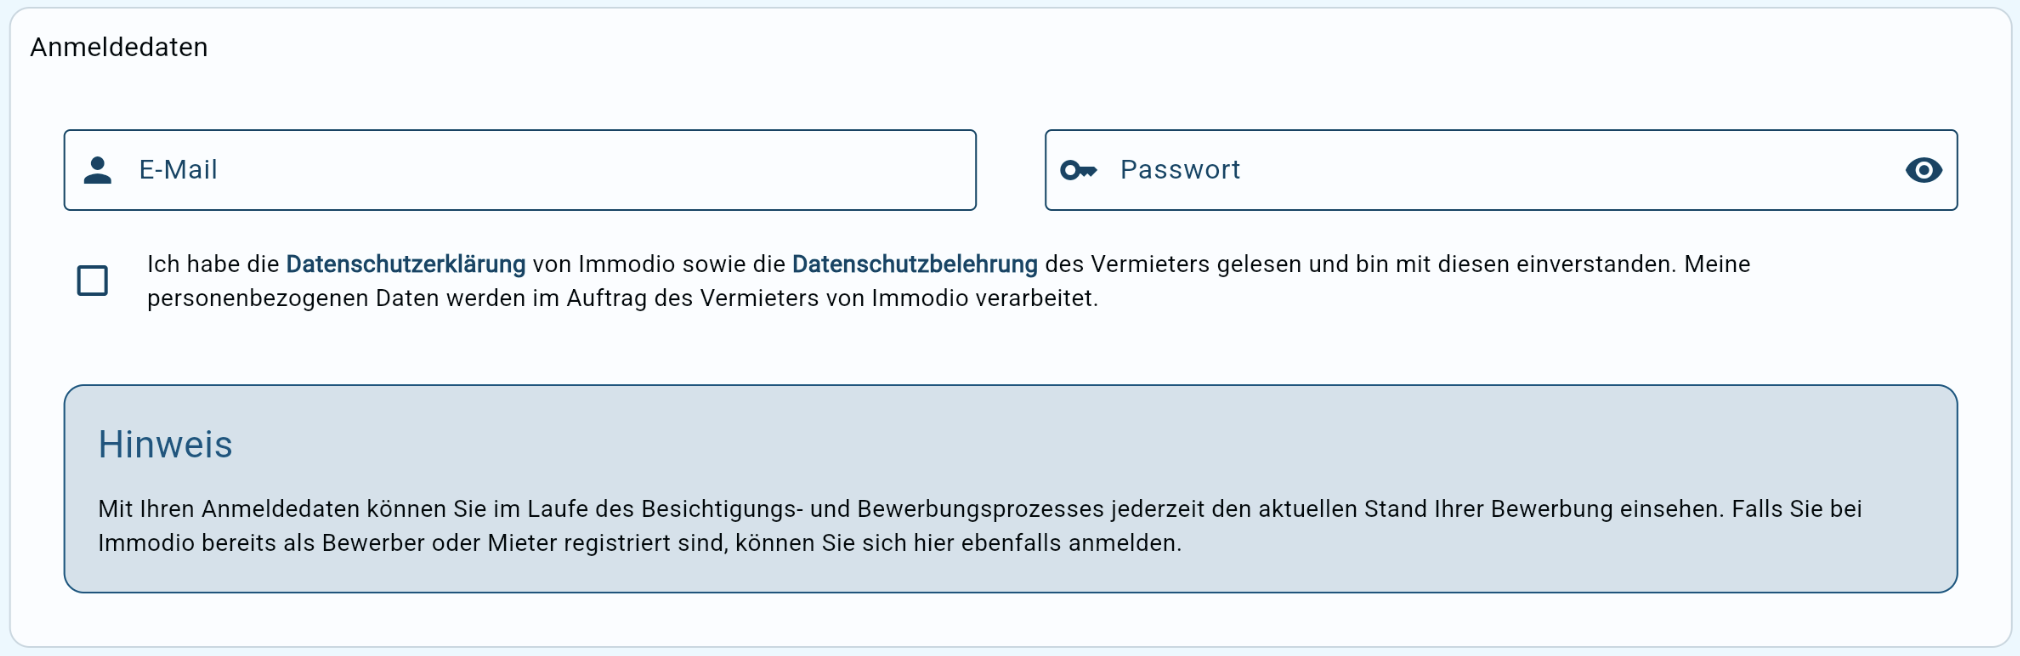Click the Hinweis heading
Image resolution: width=2020 pixels, height=656 pixels.
tap(165, 445)
